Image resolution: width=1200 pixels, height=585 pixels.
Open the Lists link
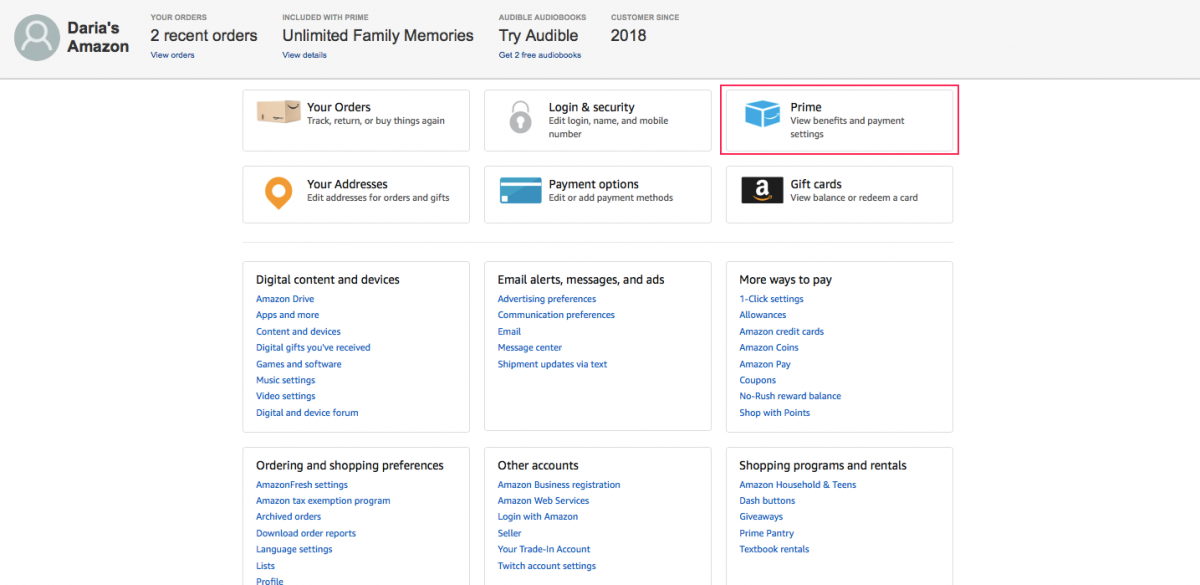(266, 566)
